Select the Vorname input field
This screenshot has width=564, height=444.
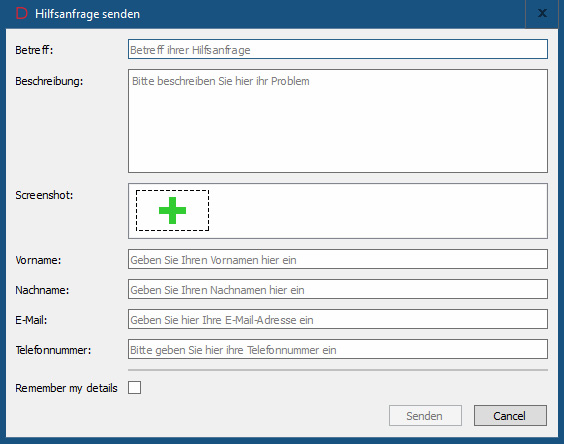338,259
